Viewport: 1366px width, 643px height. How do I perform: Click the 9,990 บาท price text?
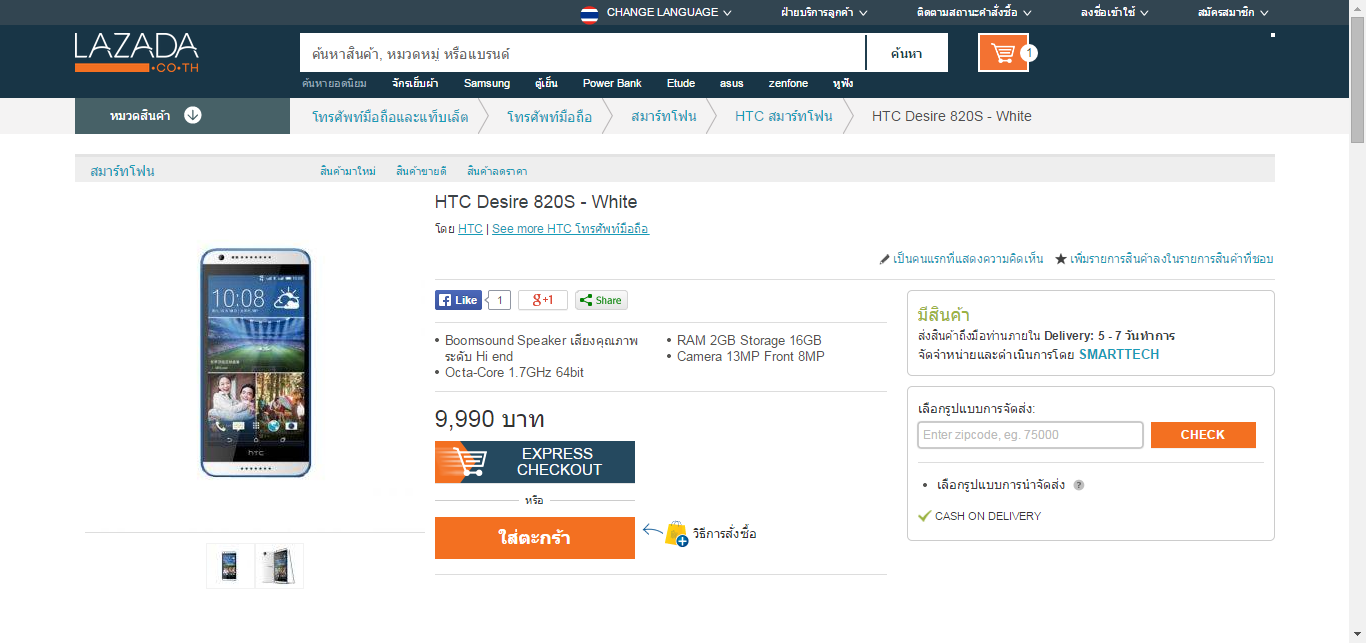pyautogui.click(x=490, y=419)
